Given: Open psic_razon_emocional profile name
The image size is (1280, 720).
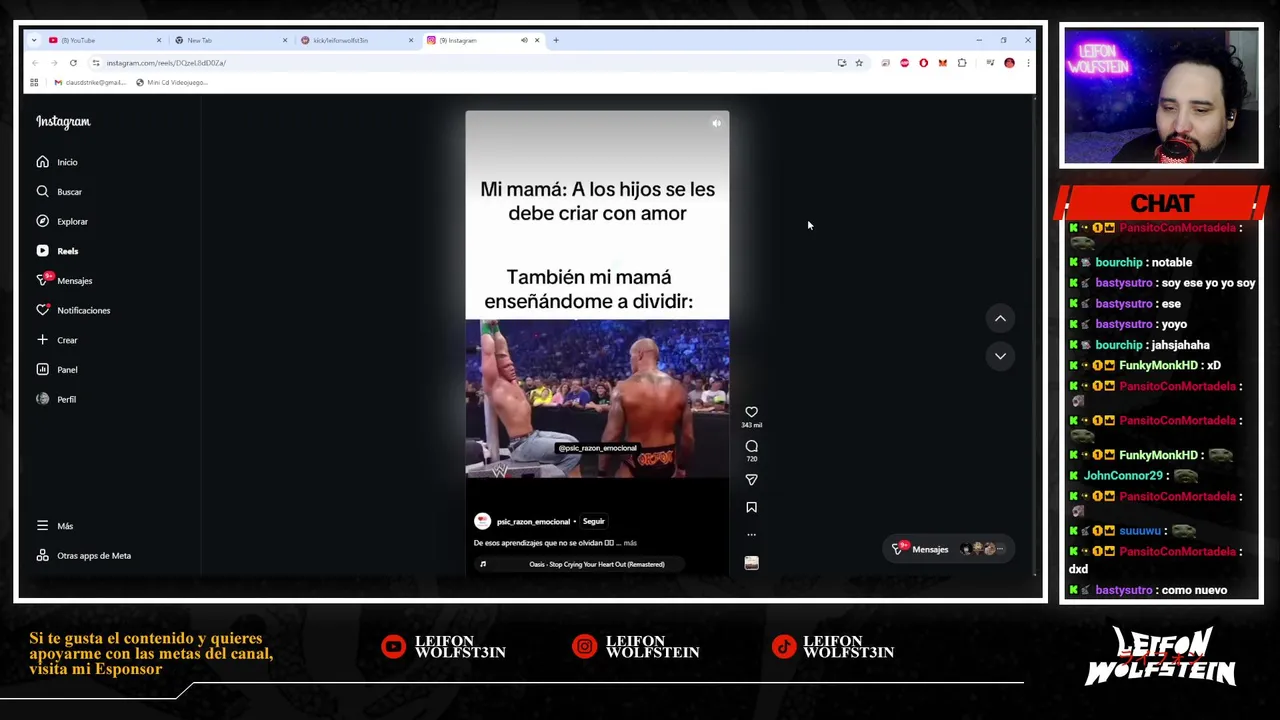Looking at the screenshot, I should (x=533, y=522).
